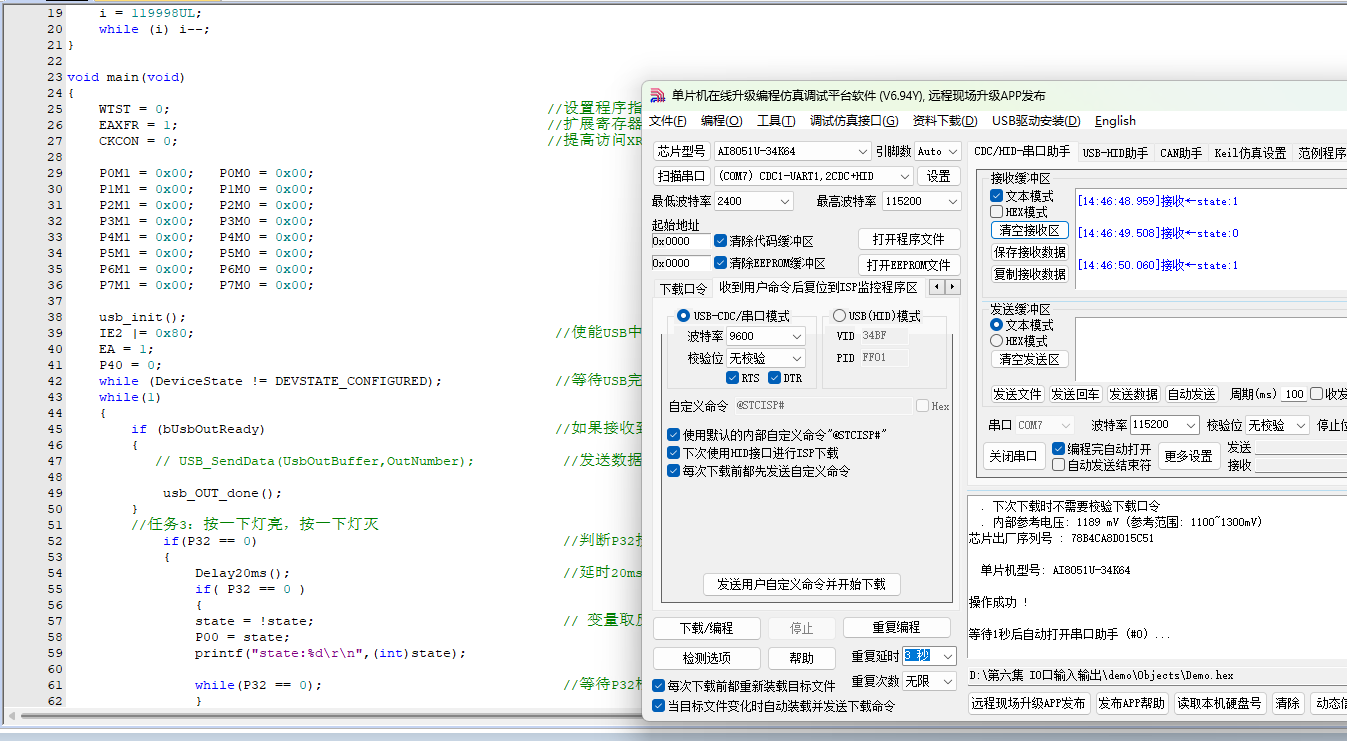Click 发送用户自定义命令并开始下载 button
Screen dimensions: 1347x741
[802, 584]
